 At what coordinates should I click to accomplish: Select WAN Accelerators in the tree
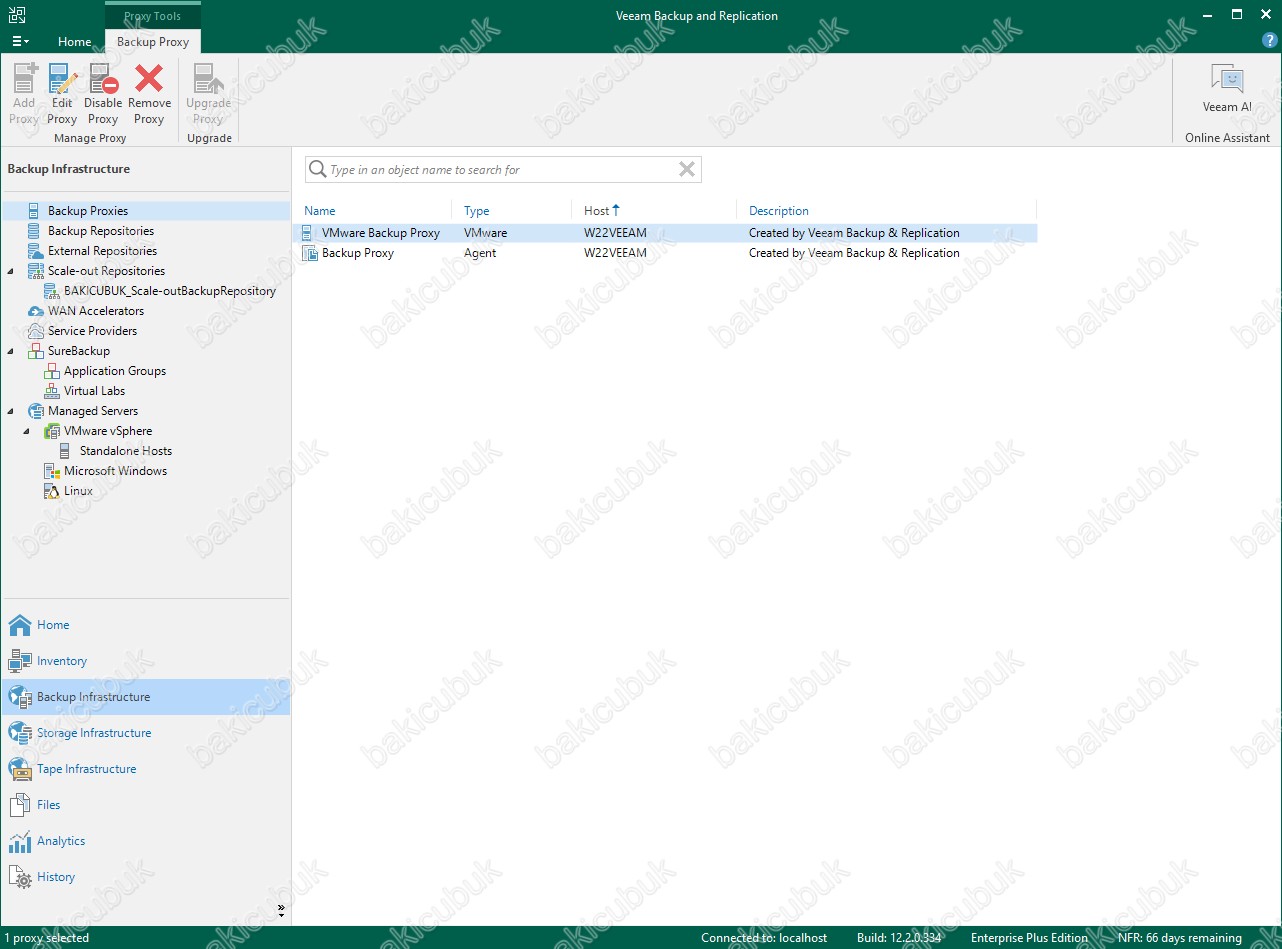point(96,311)
